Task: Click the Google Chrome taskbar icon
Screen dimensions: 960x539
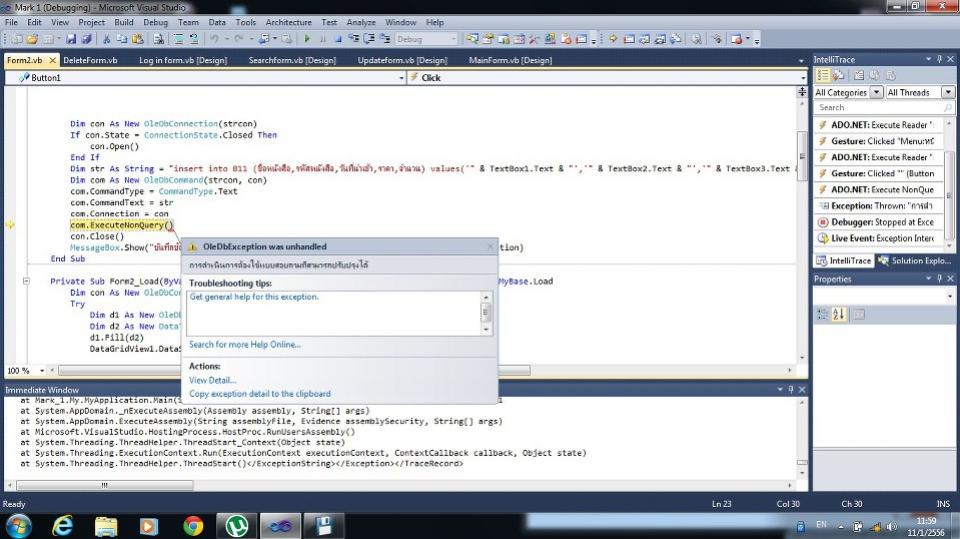Action: pos(193,526)
